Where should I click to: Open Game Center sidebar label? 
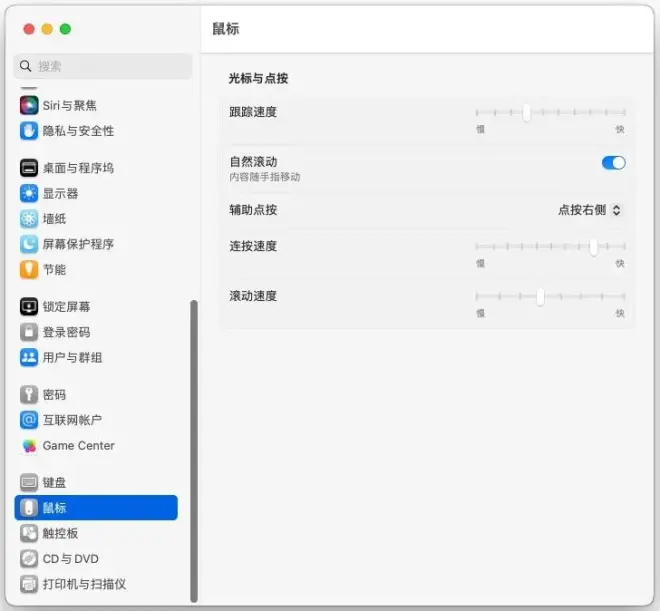[79, 446]
